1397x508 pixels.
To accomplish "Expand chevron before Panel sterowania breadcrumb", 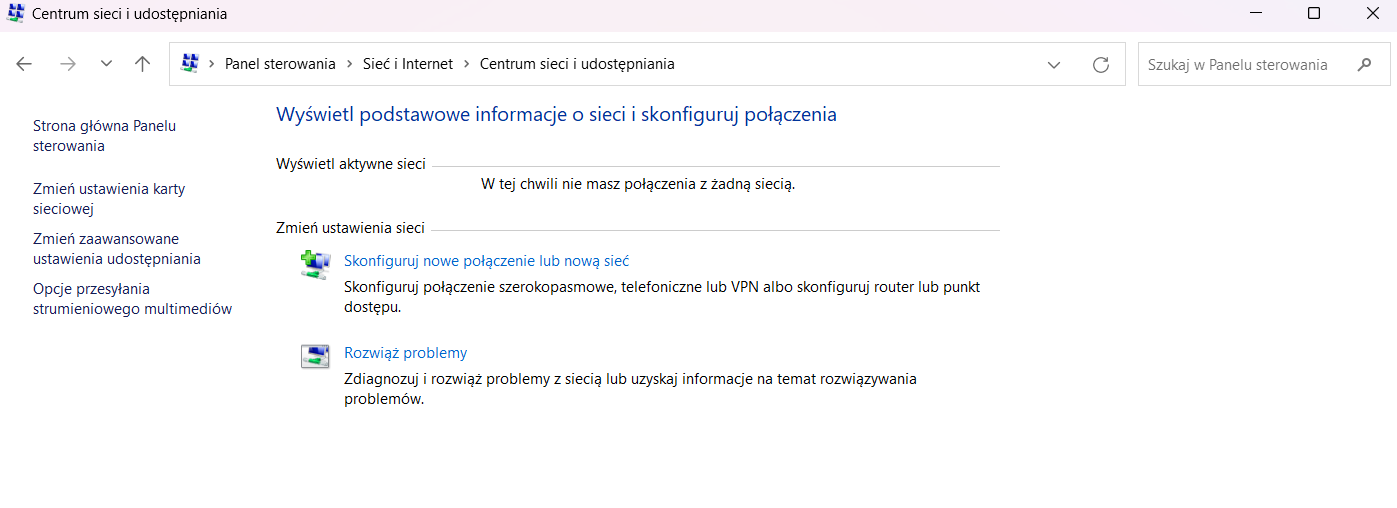I will pos(212,64).
